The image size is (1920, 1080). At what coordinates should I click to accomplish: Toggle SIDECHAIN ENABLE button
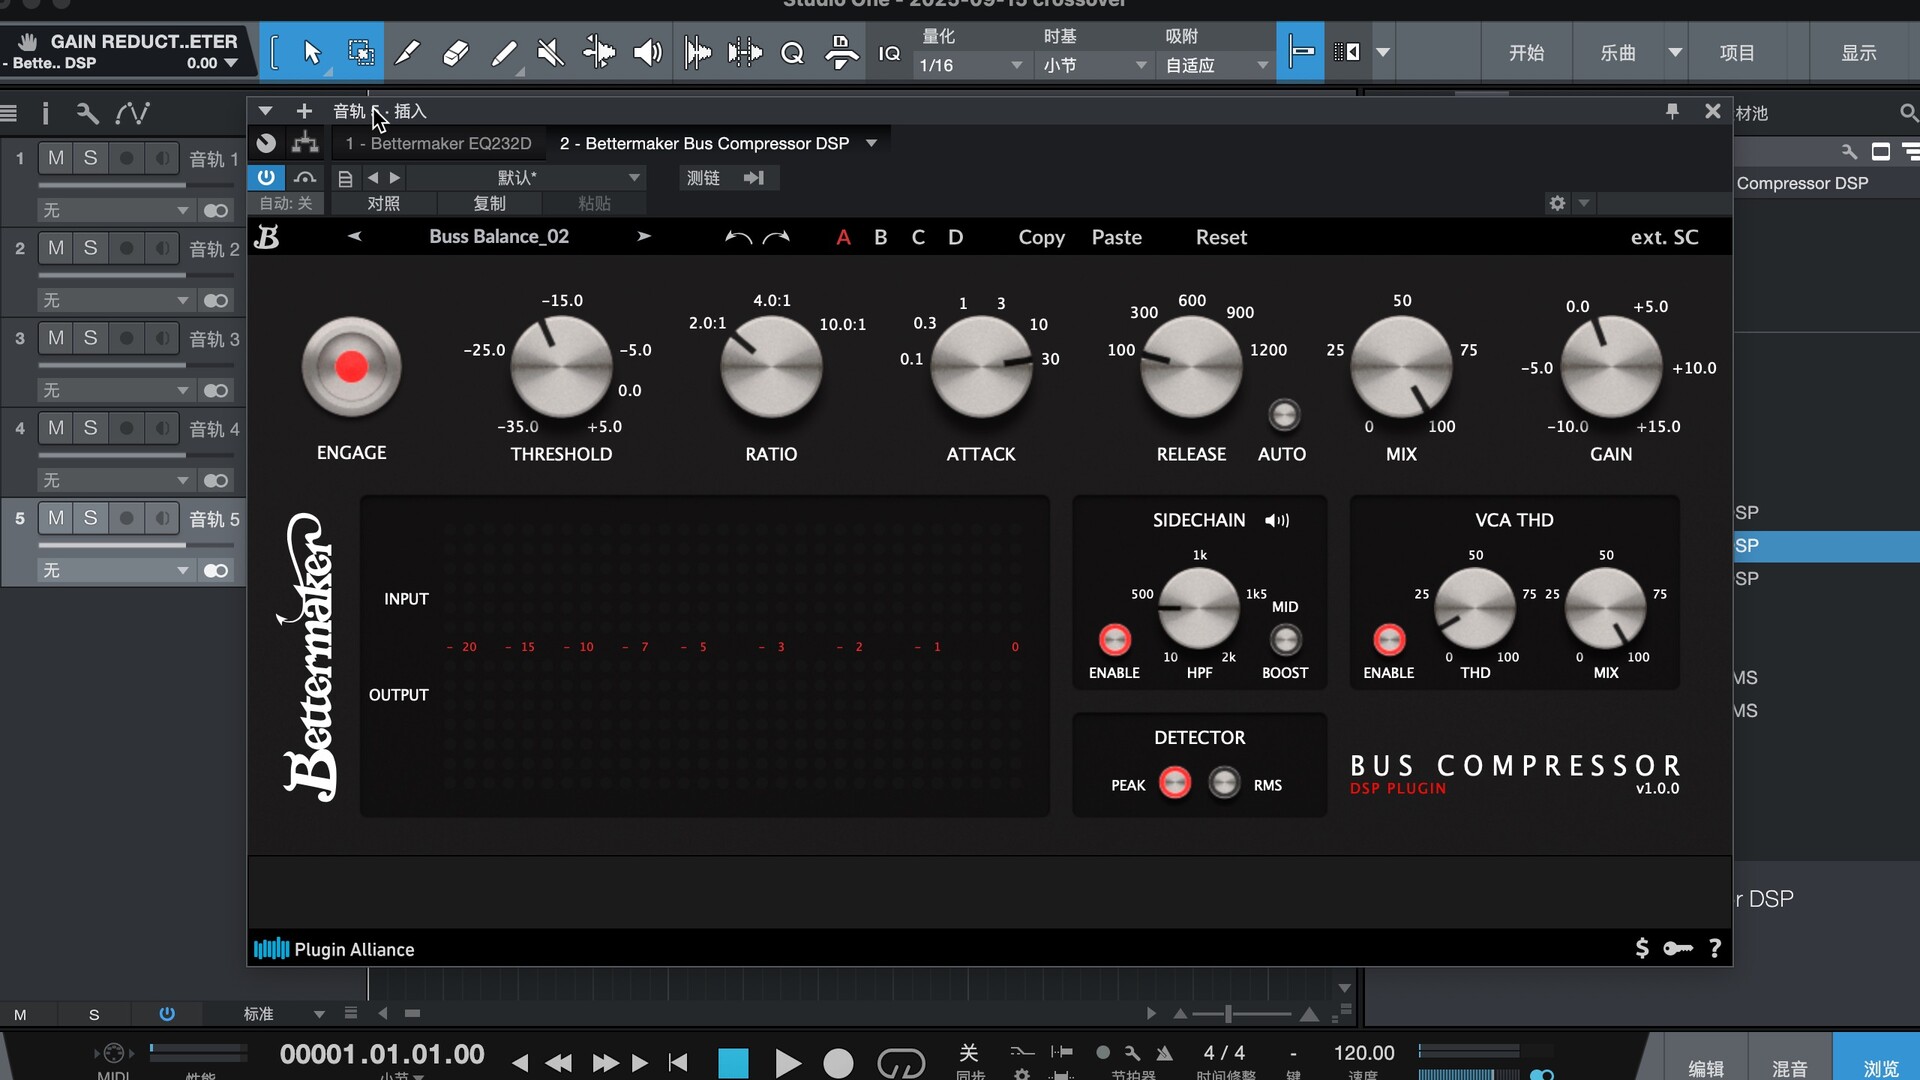coord(1114,639)
